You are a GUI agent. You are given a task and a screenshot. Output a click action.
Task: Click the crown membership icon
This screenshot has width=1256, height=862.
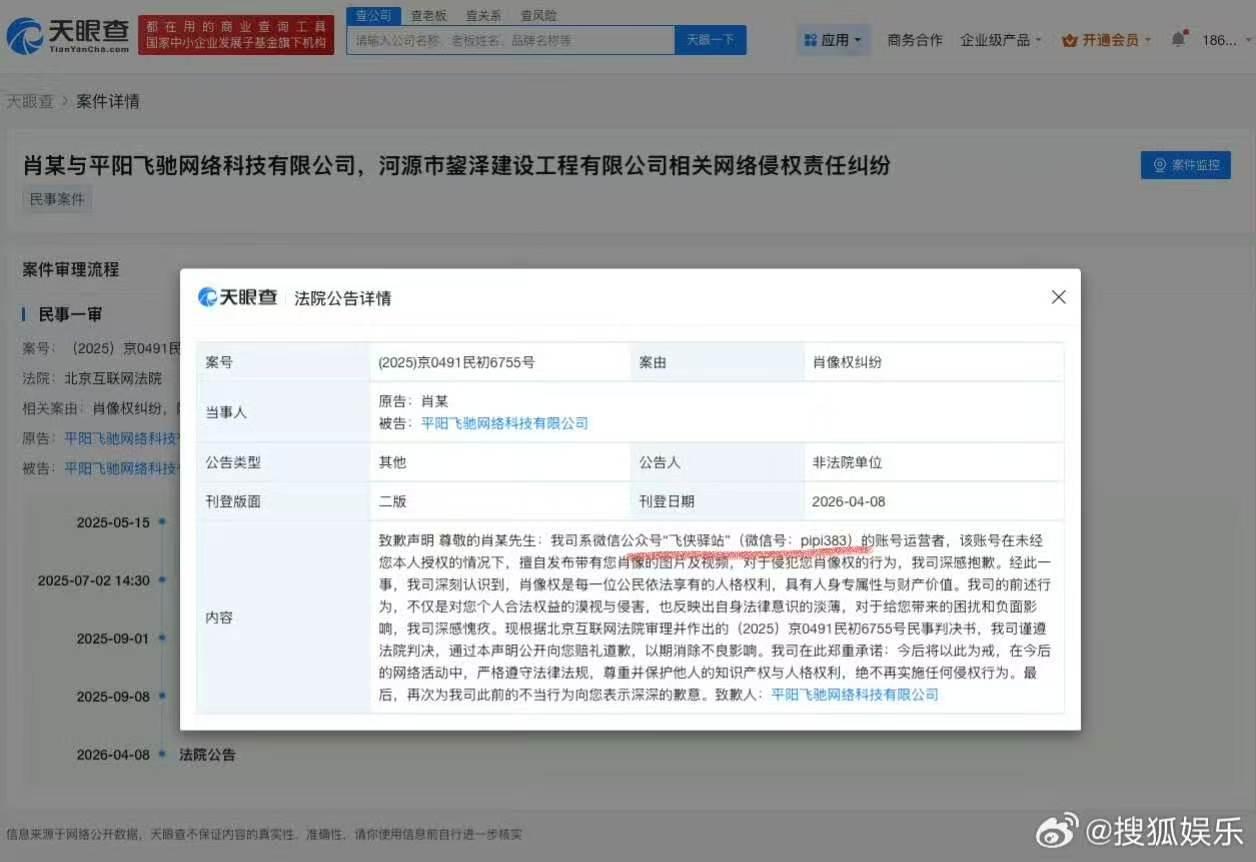click(1069, 41)
